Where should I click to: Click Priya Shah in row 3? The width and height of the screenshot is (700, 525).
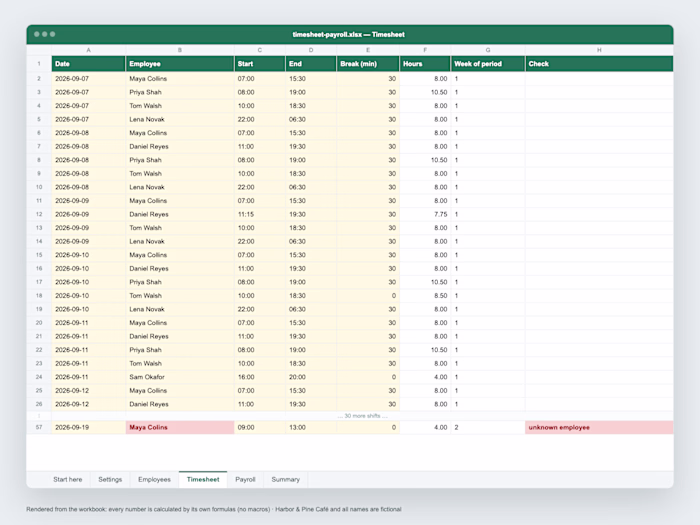tap(180, 92)
